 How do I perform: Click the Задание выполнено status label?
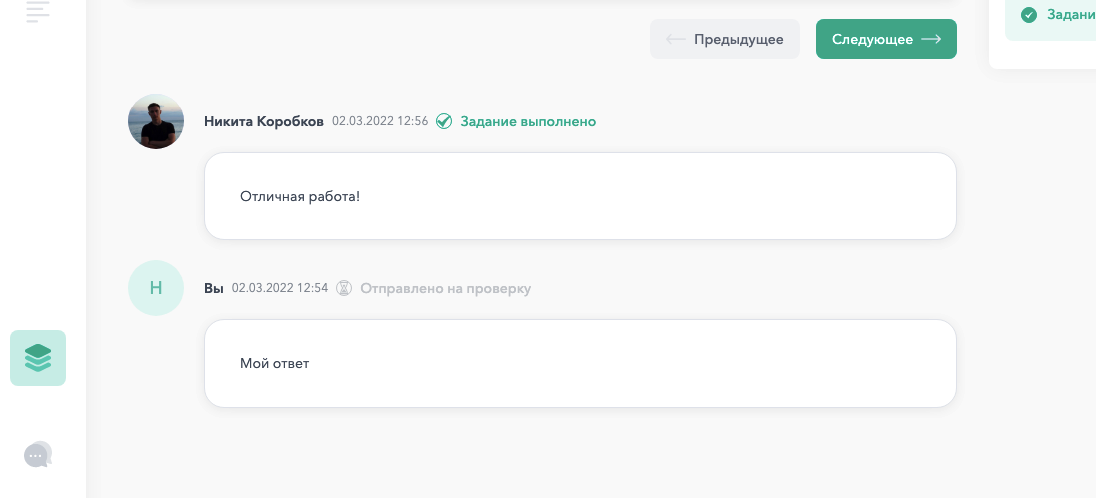(x=528, y=122)
